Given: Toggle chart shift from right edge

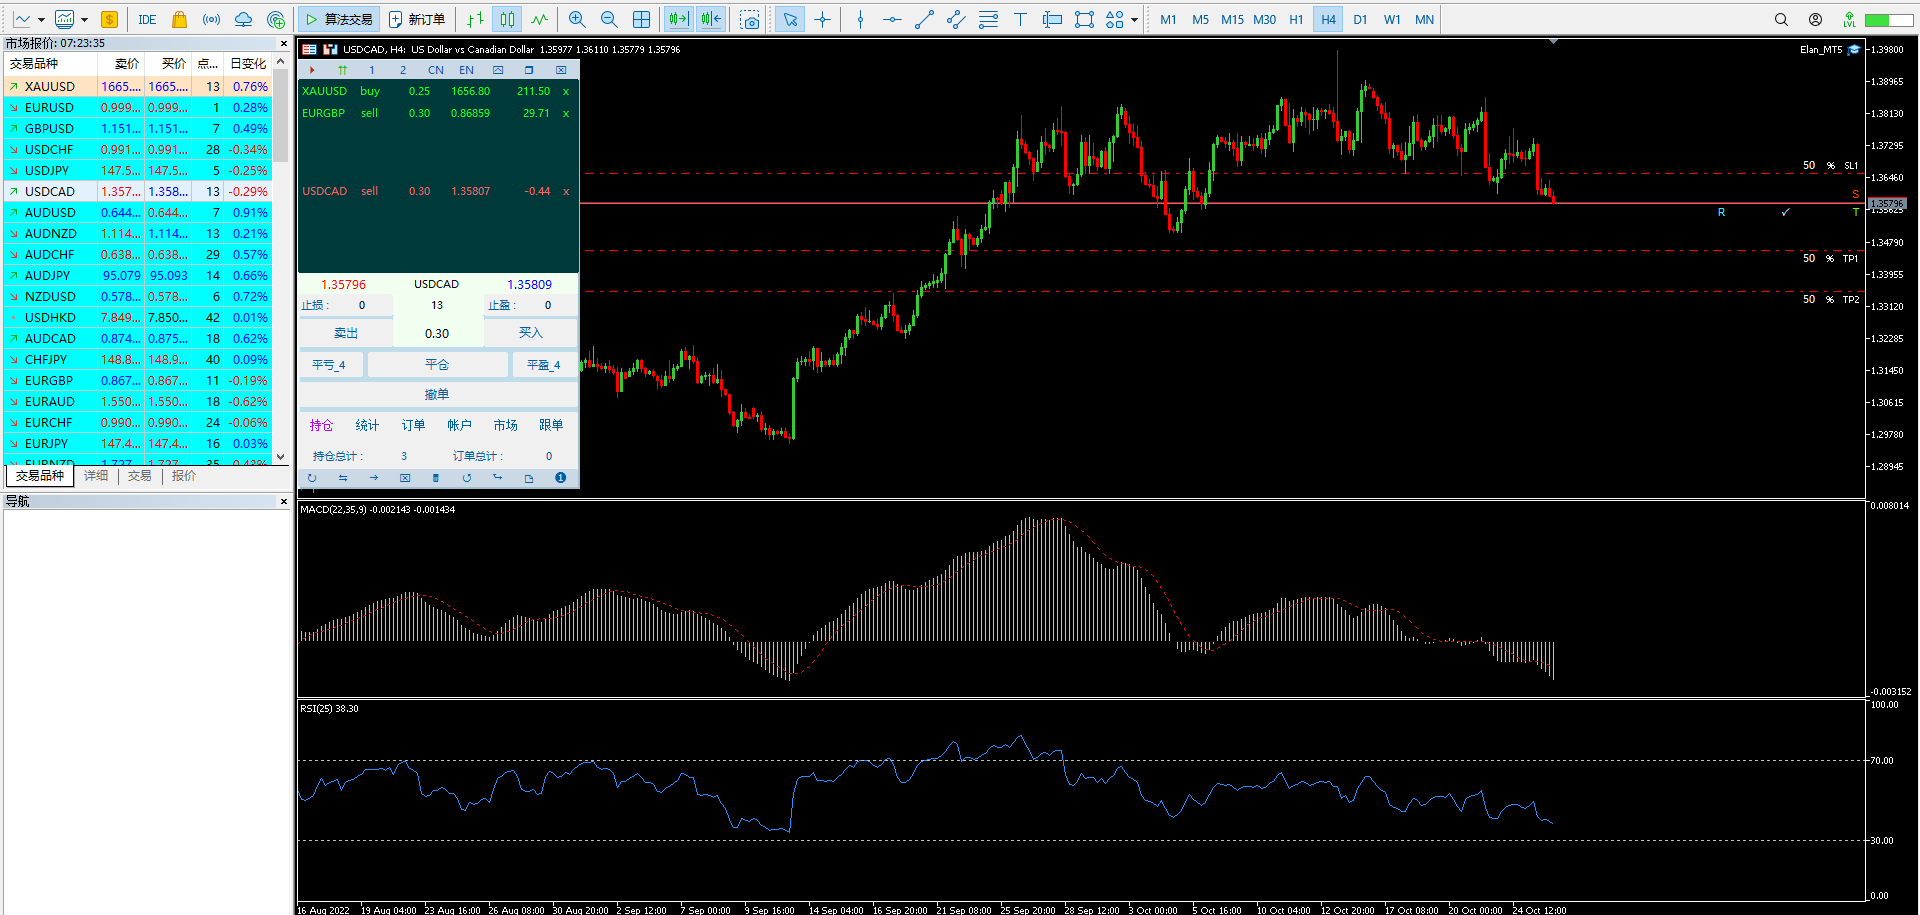Looking at the screenshot, I should pyautogui.click(x=711, y=19).
